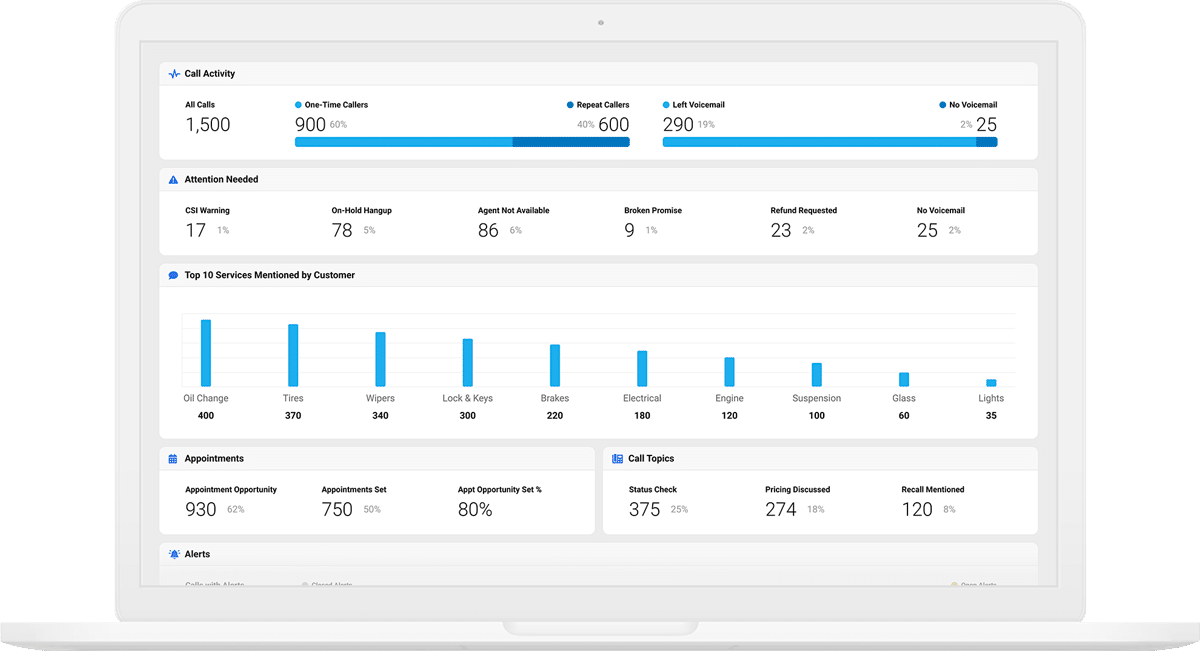Click the Alerts siren icon

point(174,554)
